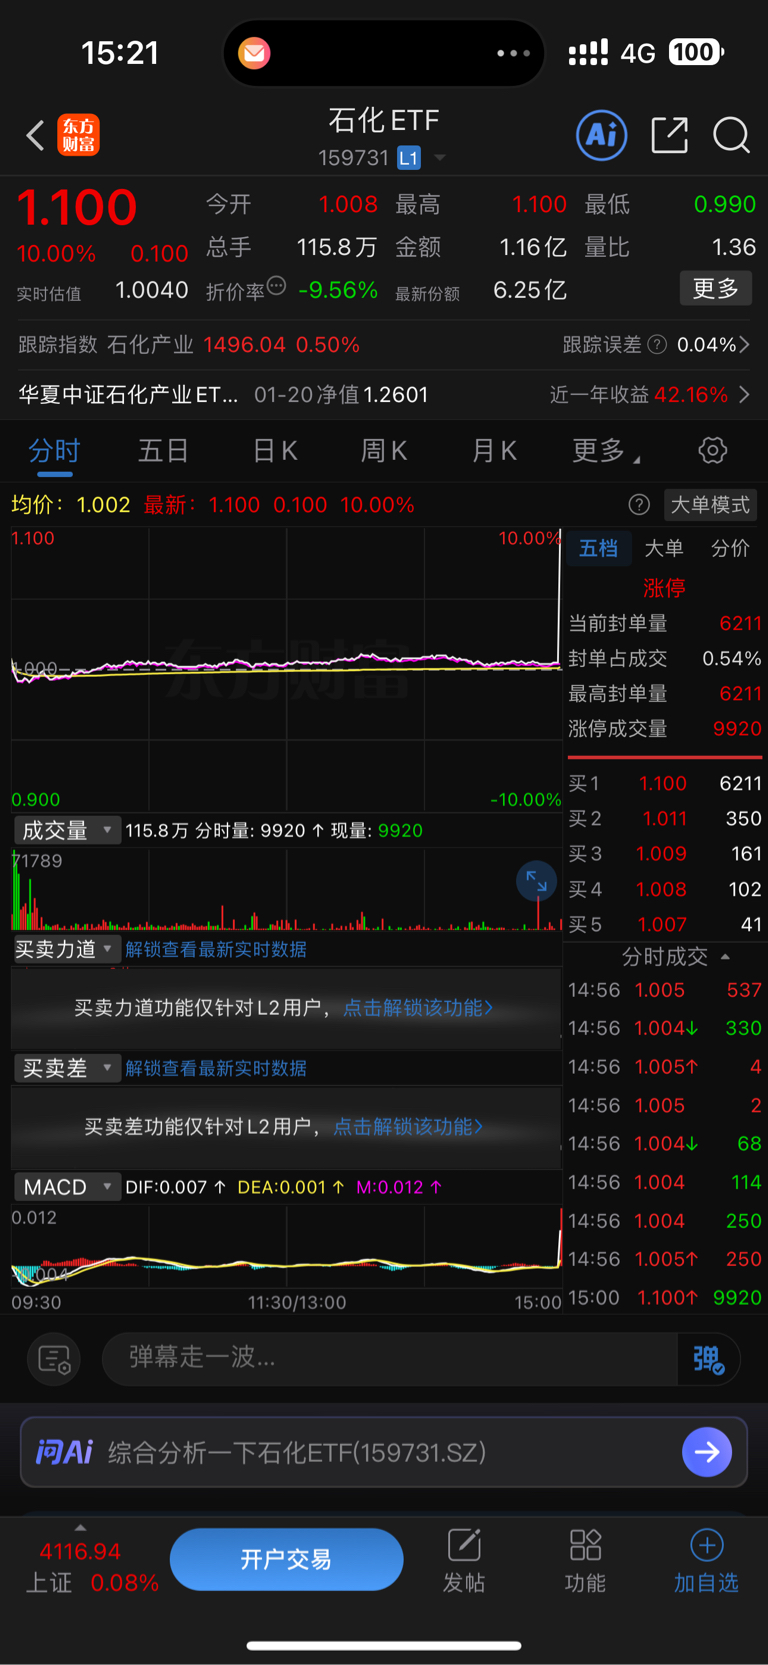Open the Ai assistant circle icon
The height and width of the screenshot is (1665, 768).
click(x=602, y=135)
